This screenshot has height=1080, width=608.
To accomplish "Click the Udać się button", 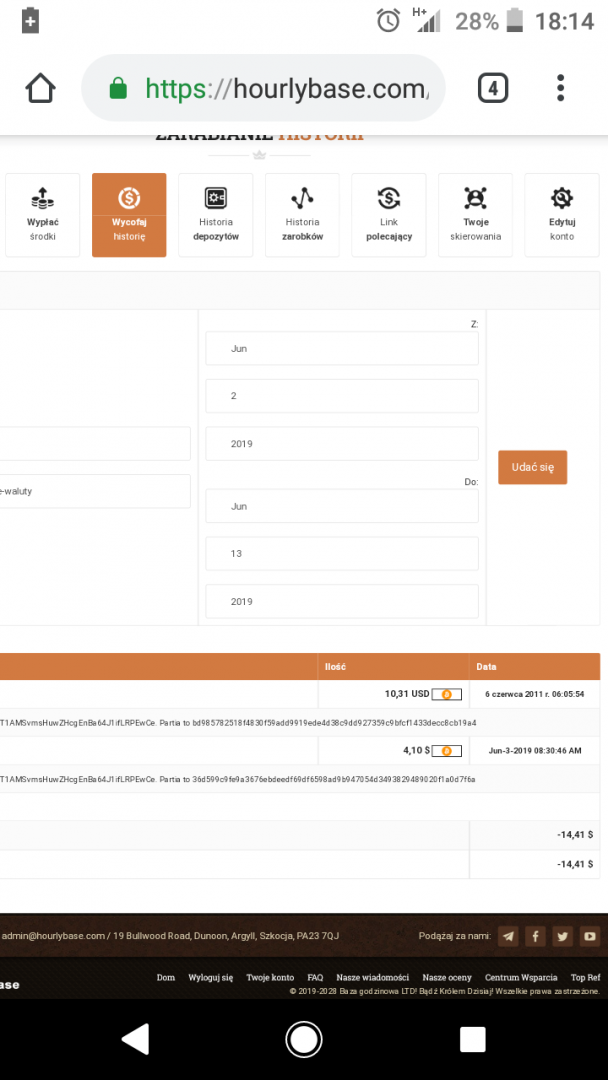I will click(x=532, y=467).
